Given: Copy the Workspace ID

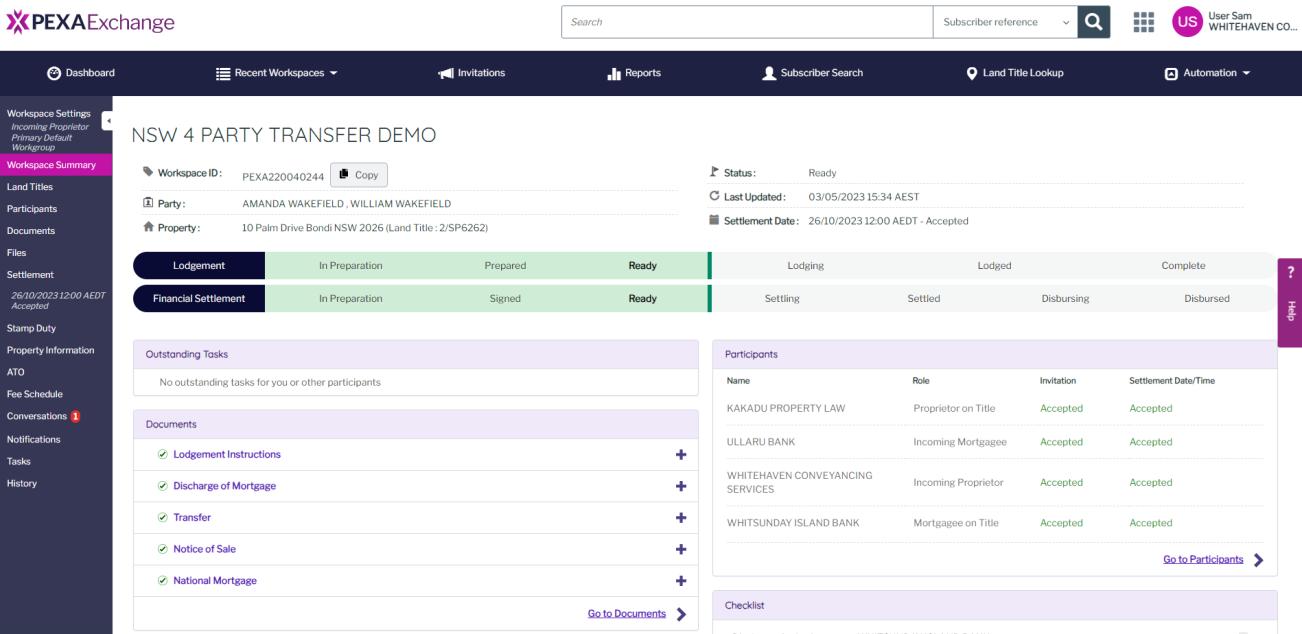Looking at the screenshot, I should click(x=358, y=174).
